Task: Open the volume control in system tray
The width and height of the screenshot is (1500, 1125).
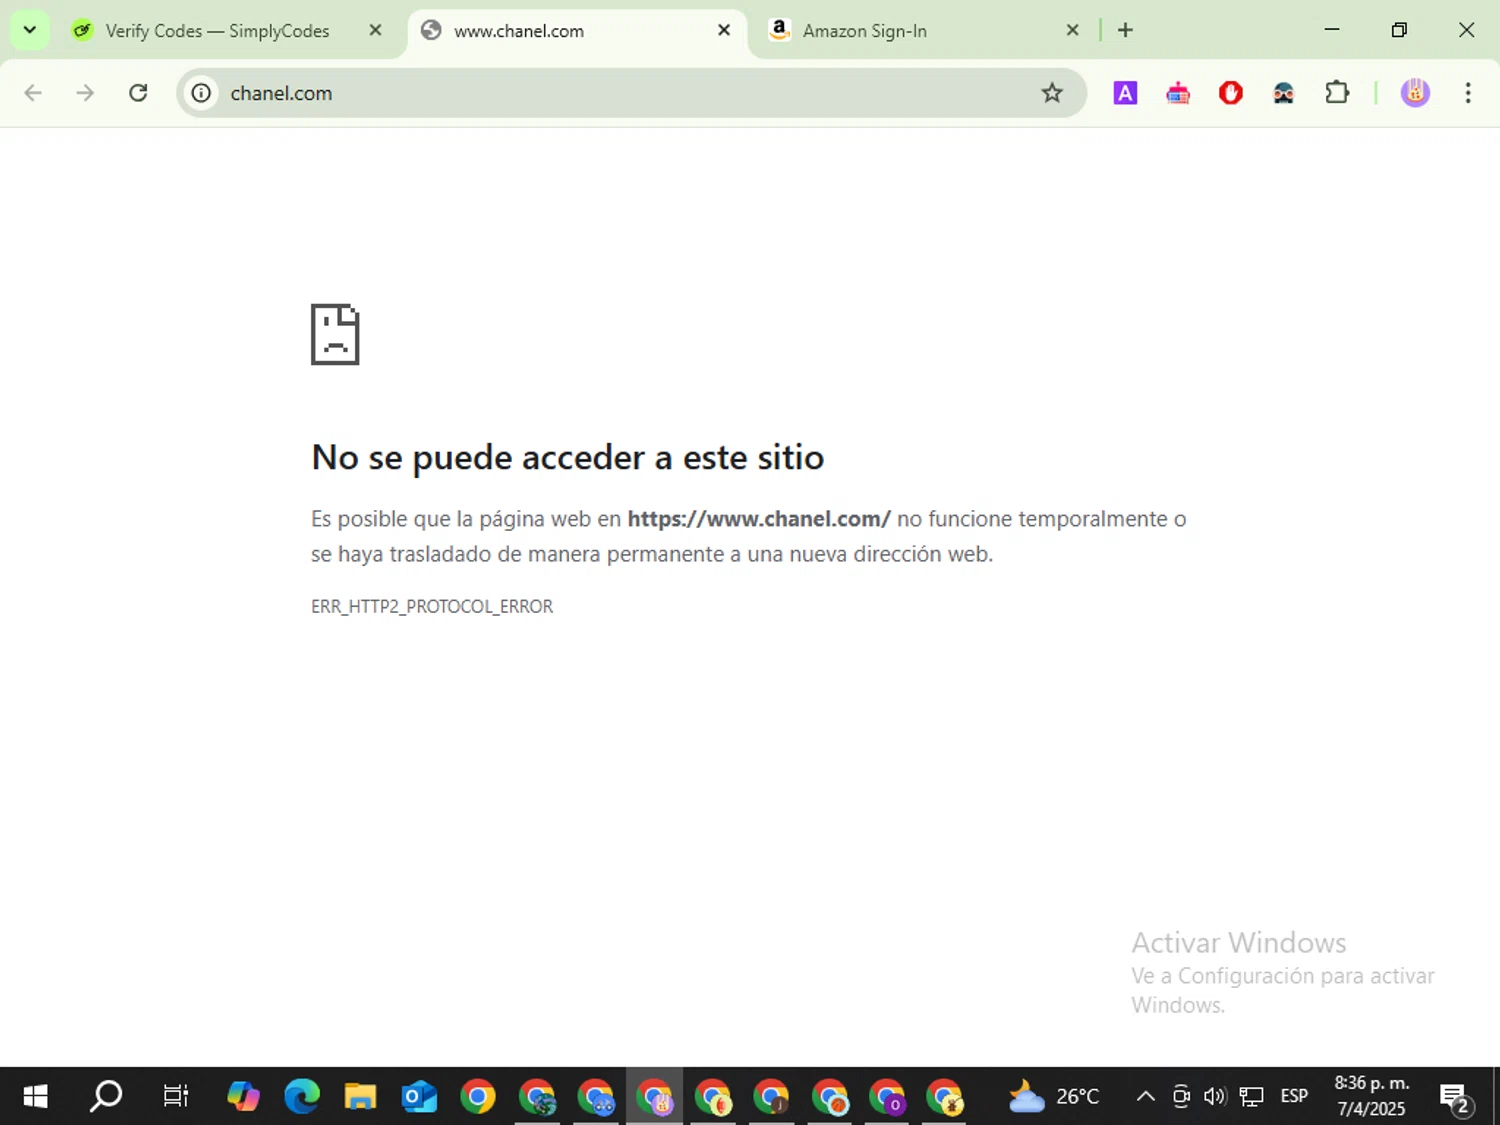Action: coord(1215,1097)
